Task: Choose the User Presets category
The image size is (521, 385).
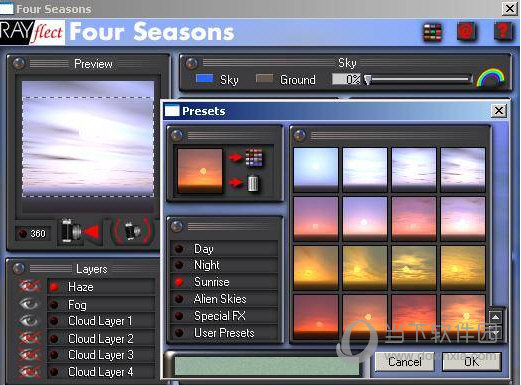Action: [224, 333]
